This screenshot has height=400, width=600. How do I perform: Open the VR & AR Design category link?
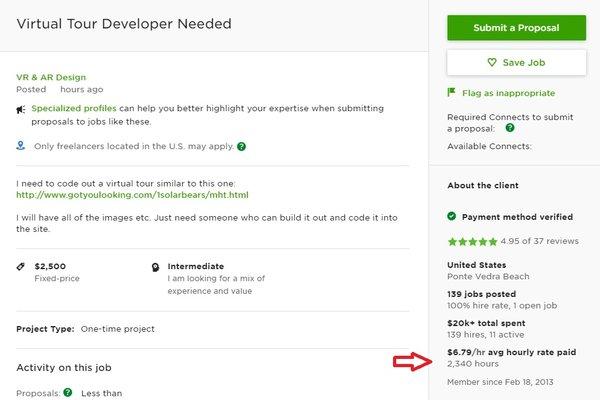[51, 77]
